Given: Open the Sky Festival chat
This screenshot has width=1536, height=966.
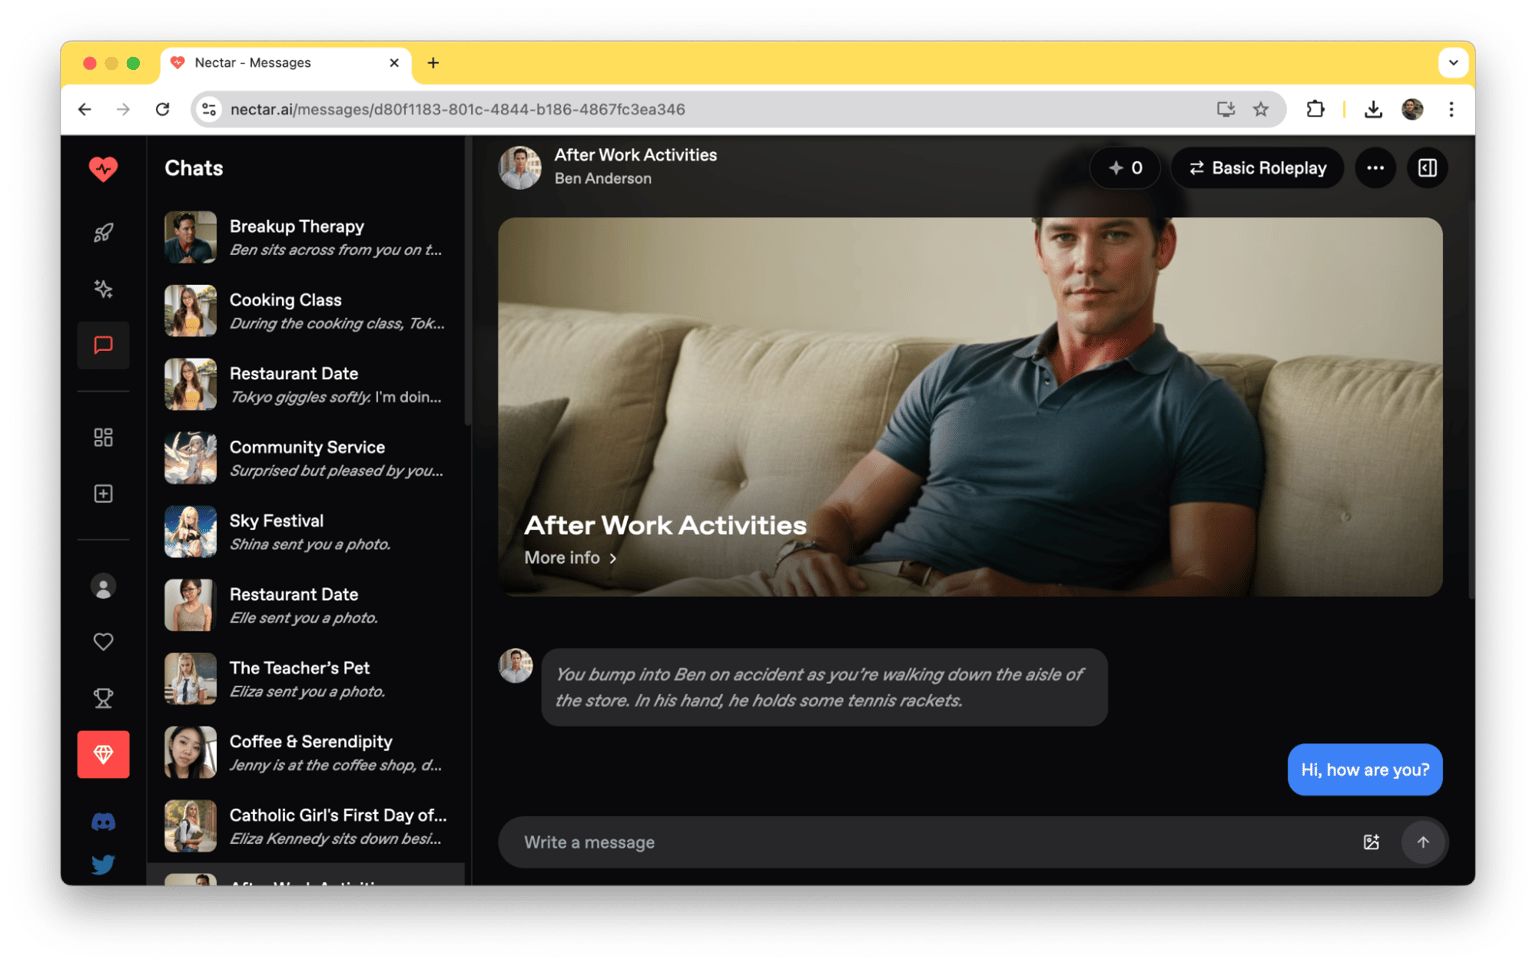Looking at the screenshot, I should click(306, 532).
